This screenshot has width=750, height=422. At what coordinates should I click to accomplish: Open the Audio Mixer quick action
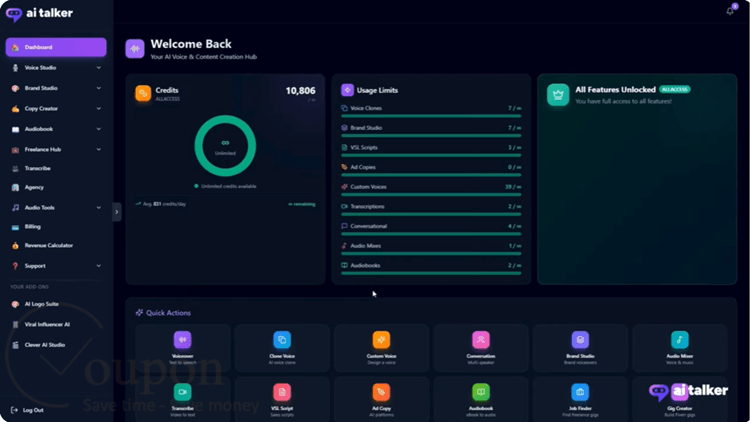680,348
